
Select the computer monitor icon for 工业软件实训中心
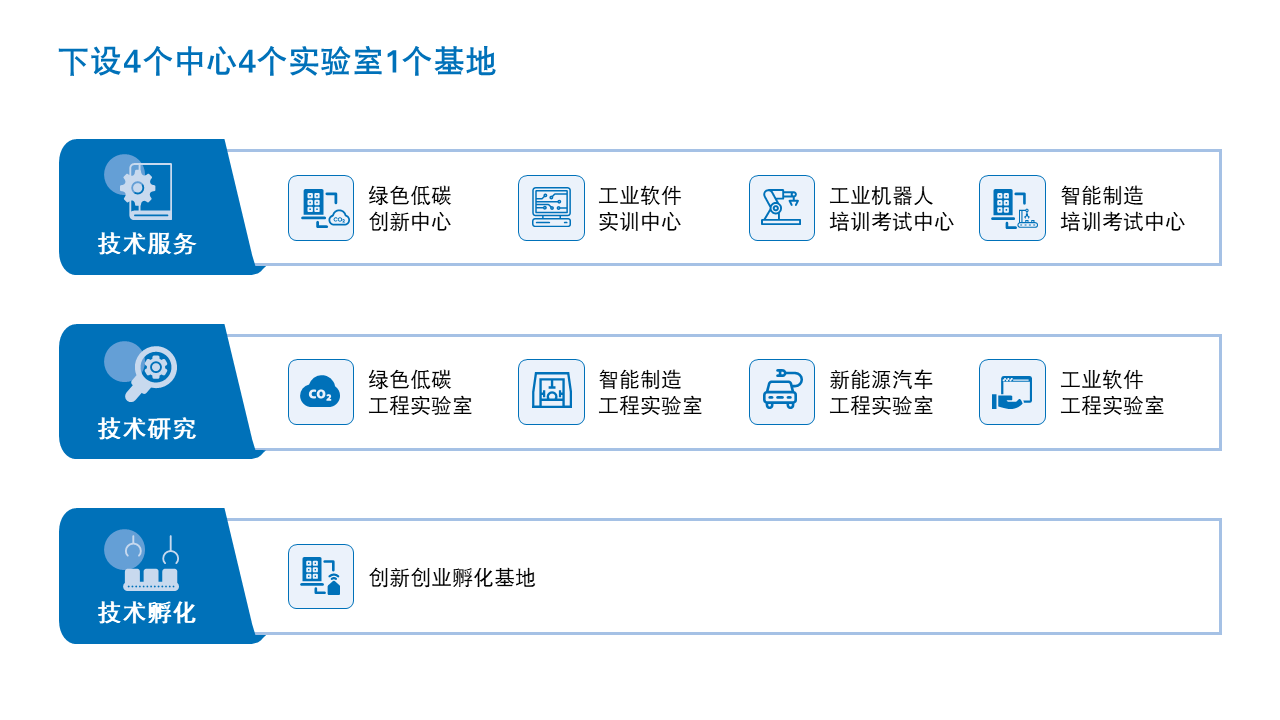click(551, 208)
